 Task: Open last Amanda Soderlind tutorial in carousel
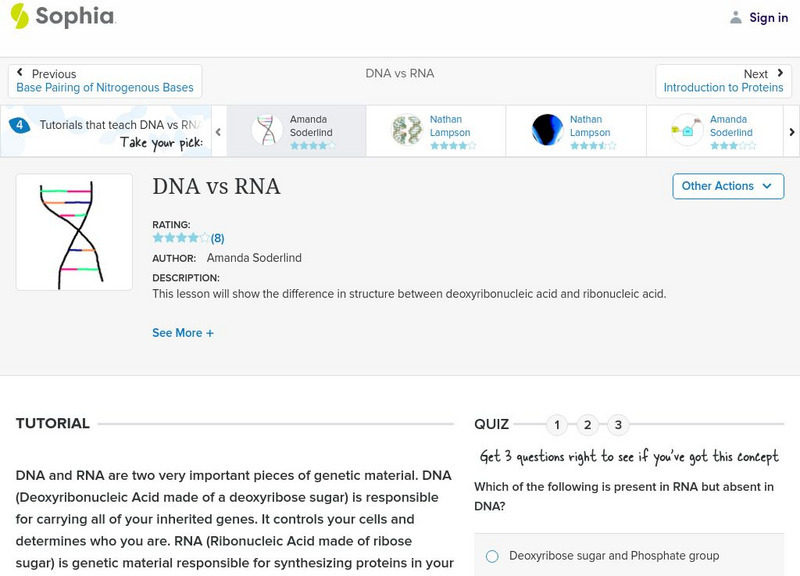click(x=687, y=131)
